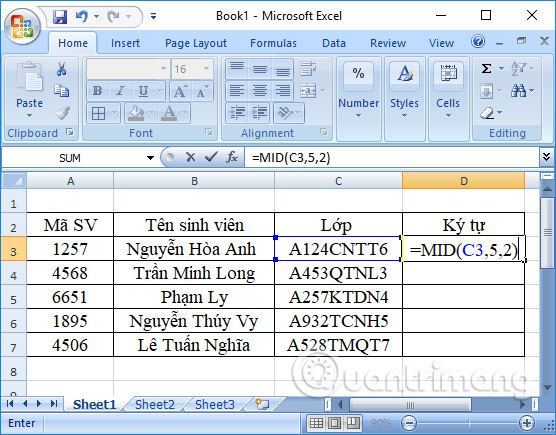Screen dimensions: 556x435
Task: Open the Page Layout ribbon tab
Action: pos(196,43)
